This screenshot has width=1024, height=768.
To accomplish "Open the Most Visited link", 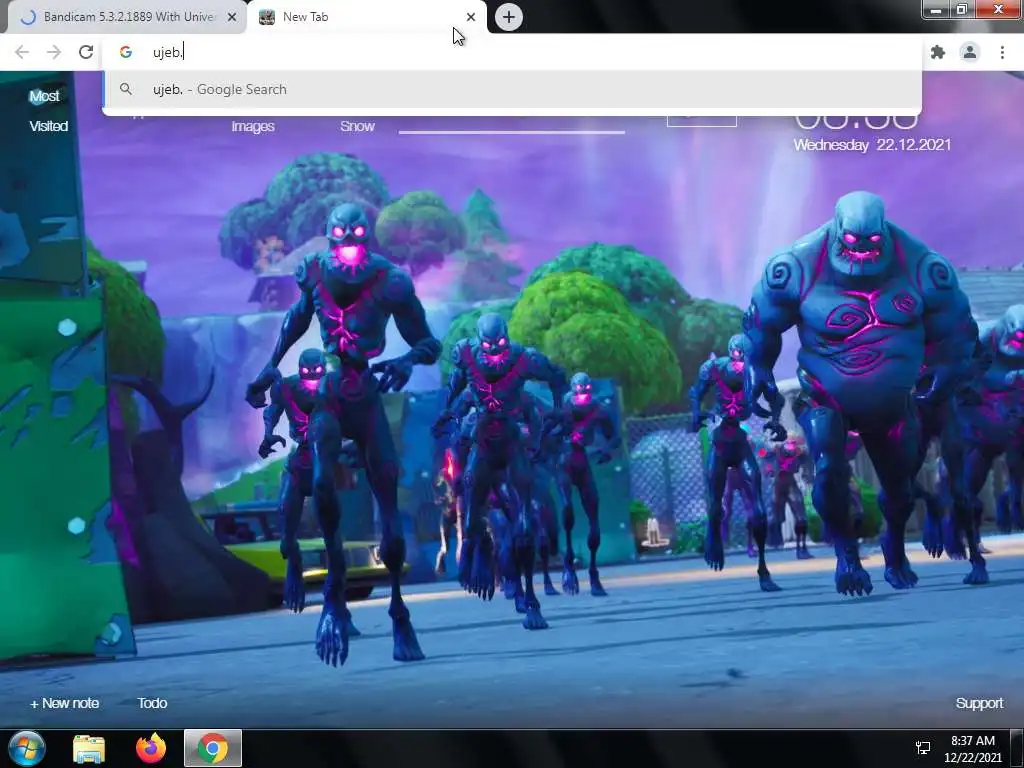I will tap(48, 111).
